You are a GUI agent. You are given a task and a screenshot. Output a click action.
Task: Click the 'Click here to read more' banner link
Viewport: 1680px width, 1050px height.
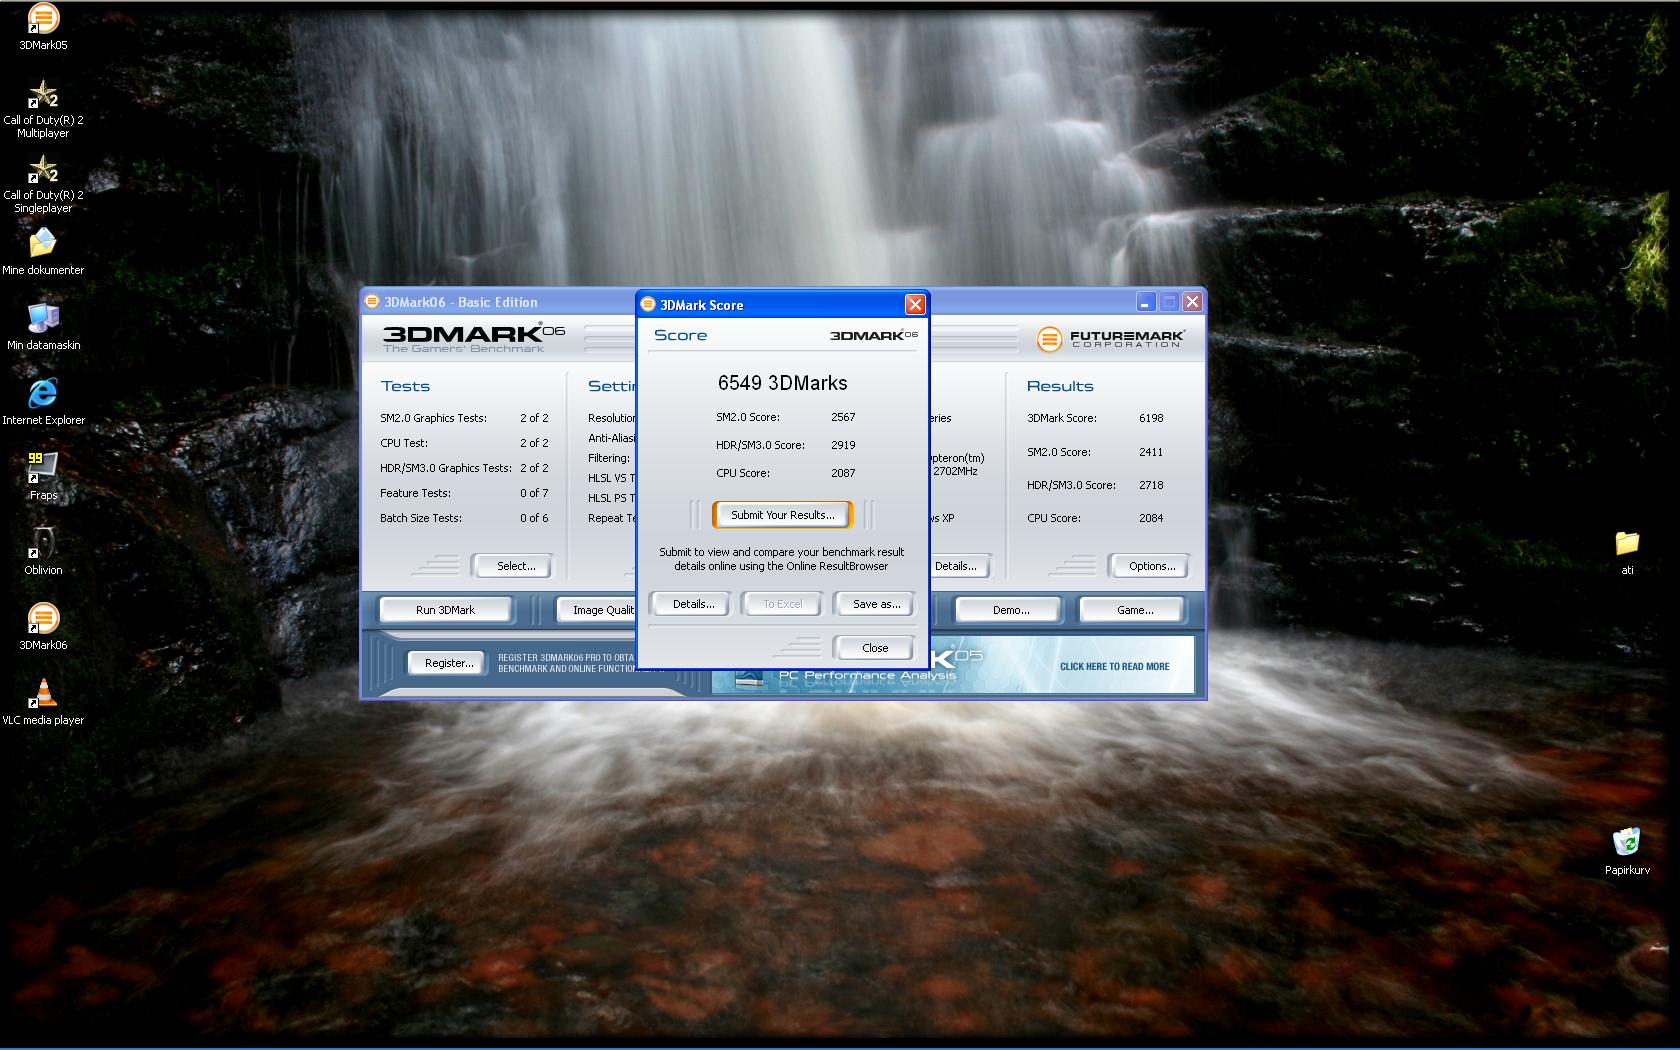click(x=1114, y=666)
